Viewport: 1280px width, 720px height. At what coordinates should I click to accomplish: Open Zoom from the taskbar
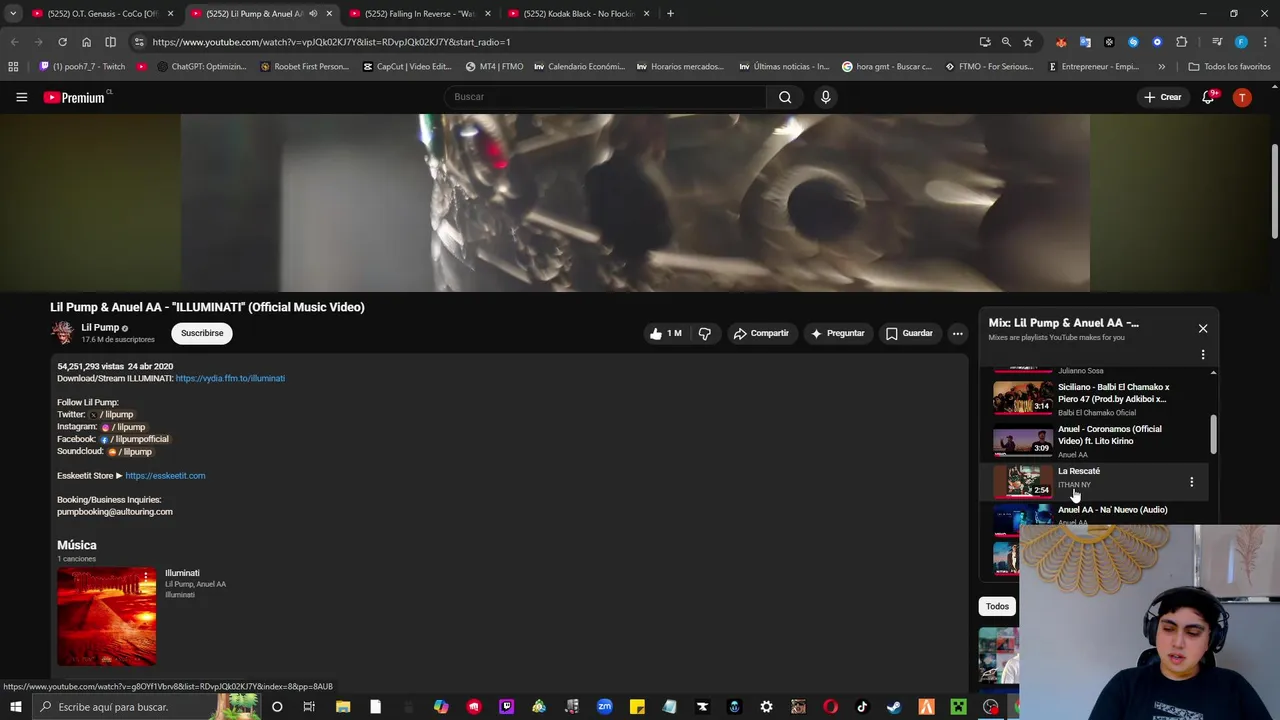pyautogui.click(x=604, y=707)
